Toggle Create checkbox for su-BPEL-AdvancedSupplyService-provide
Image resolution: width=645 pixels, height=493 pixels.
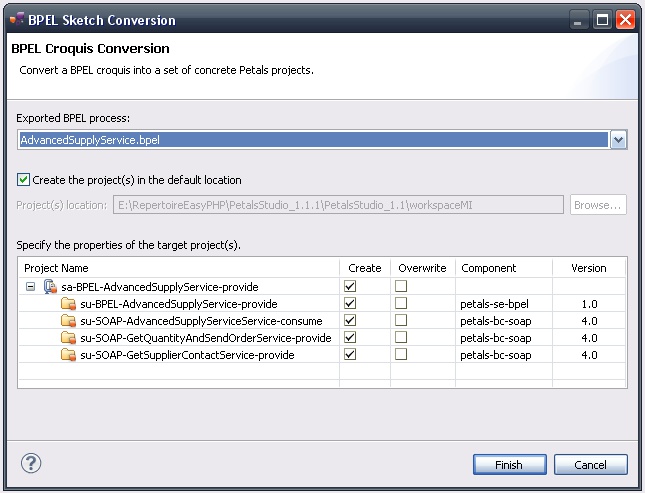pos(350,303)
